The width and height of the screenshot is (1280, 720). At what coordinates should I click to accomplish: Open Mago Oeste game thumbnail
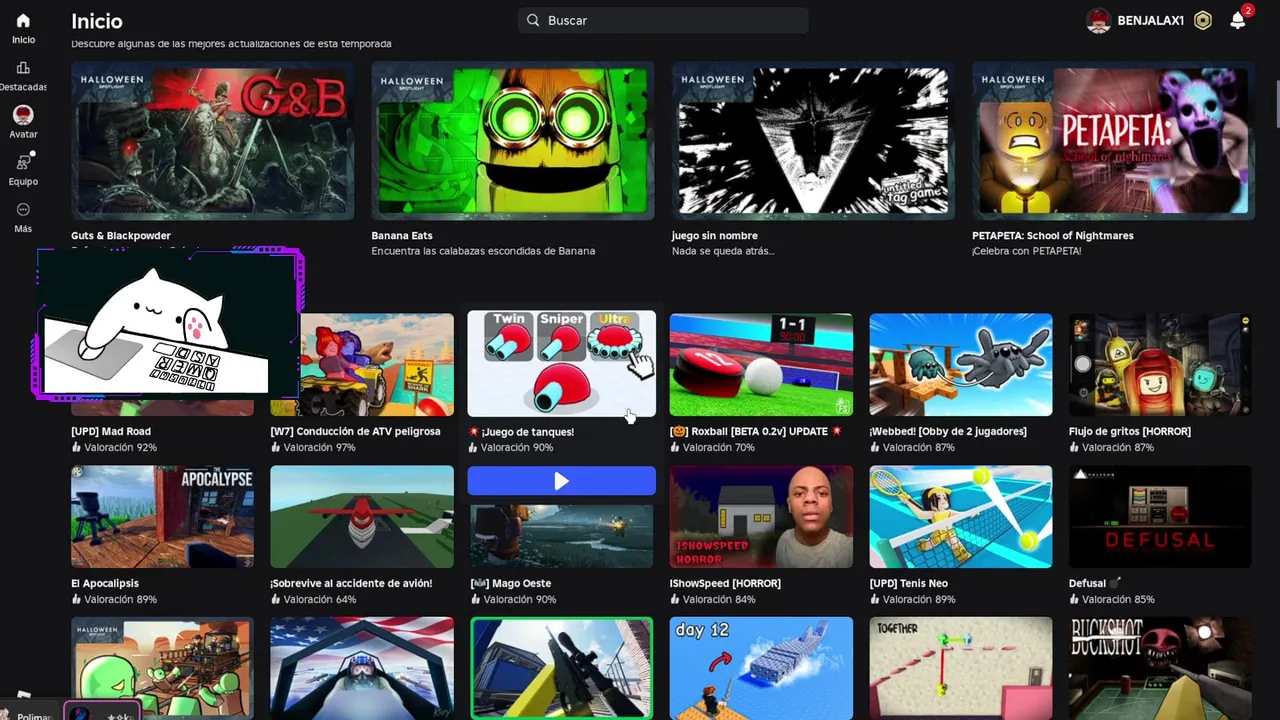click(x=561, y=534)
